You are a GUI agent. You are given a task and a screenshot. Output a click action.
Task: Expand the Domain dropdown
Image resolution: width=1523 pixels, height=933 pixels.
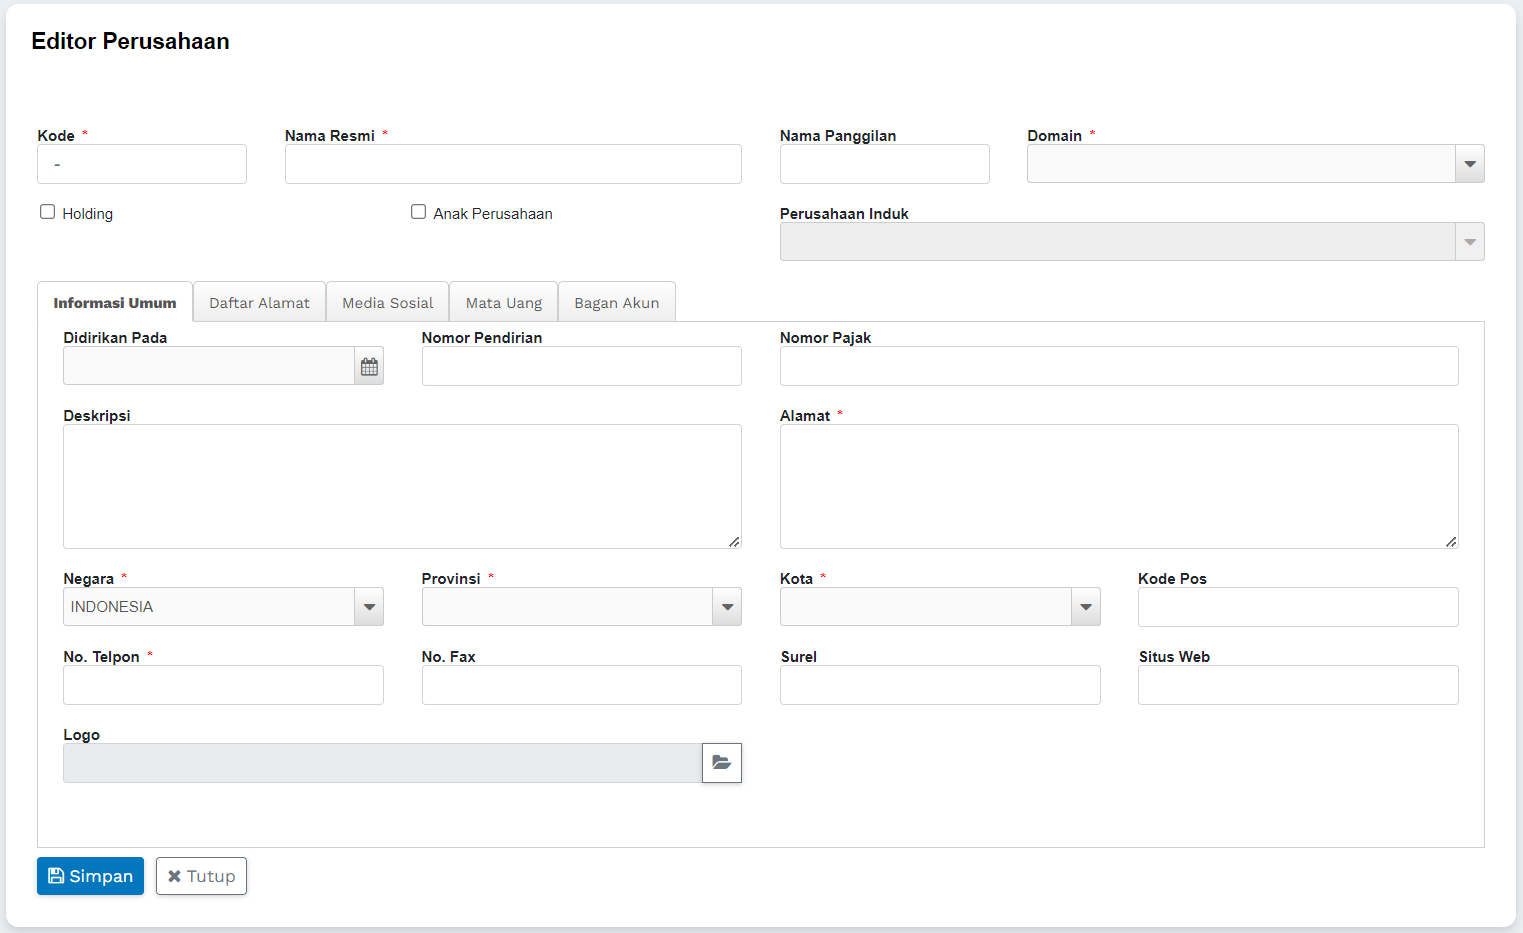tap(1469, 164)
